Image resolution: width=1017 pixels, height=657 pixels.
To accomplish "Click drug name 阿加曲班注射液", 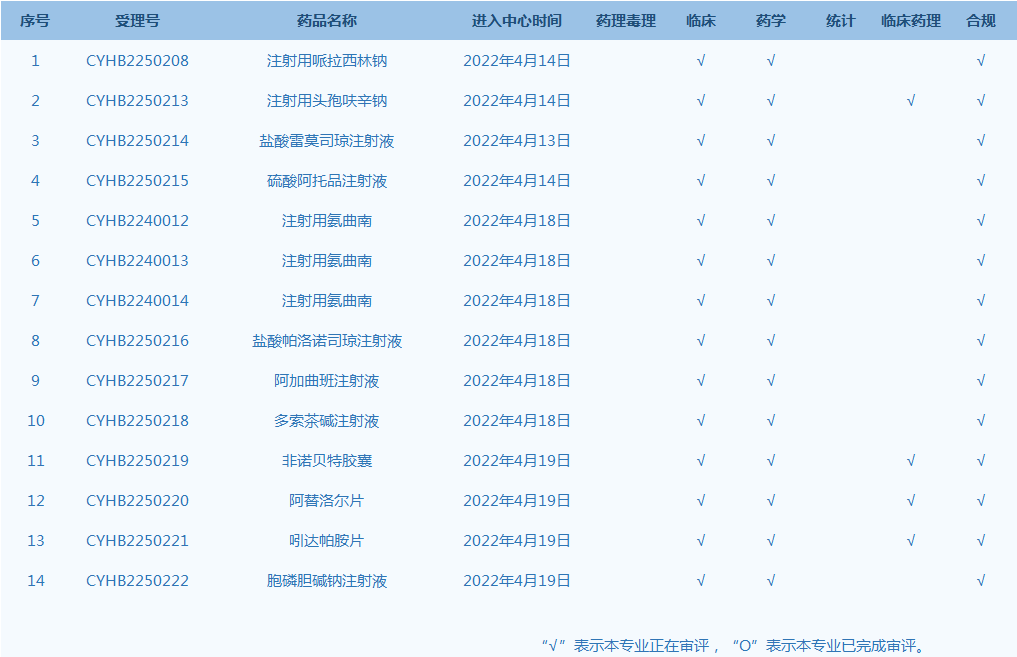I will [327, 381].
